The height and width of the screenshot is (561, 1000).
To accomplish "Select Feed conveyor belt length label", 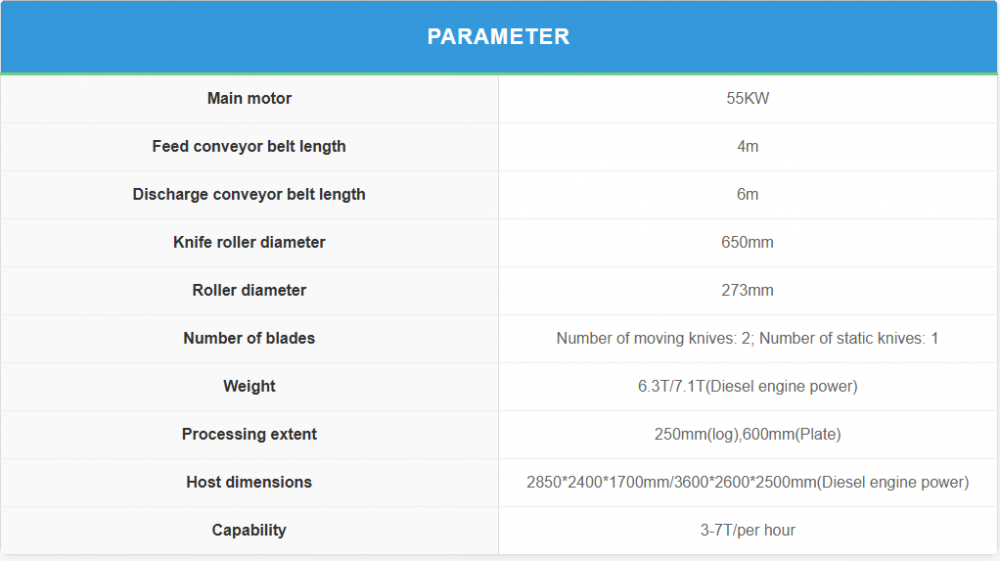I will point(249,146).
